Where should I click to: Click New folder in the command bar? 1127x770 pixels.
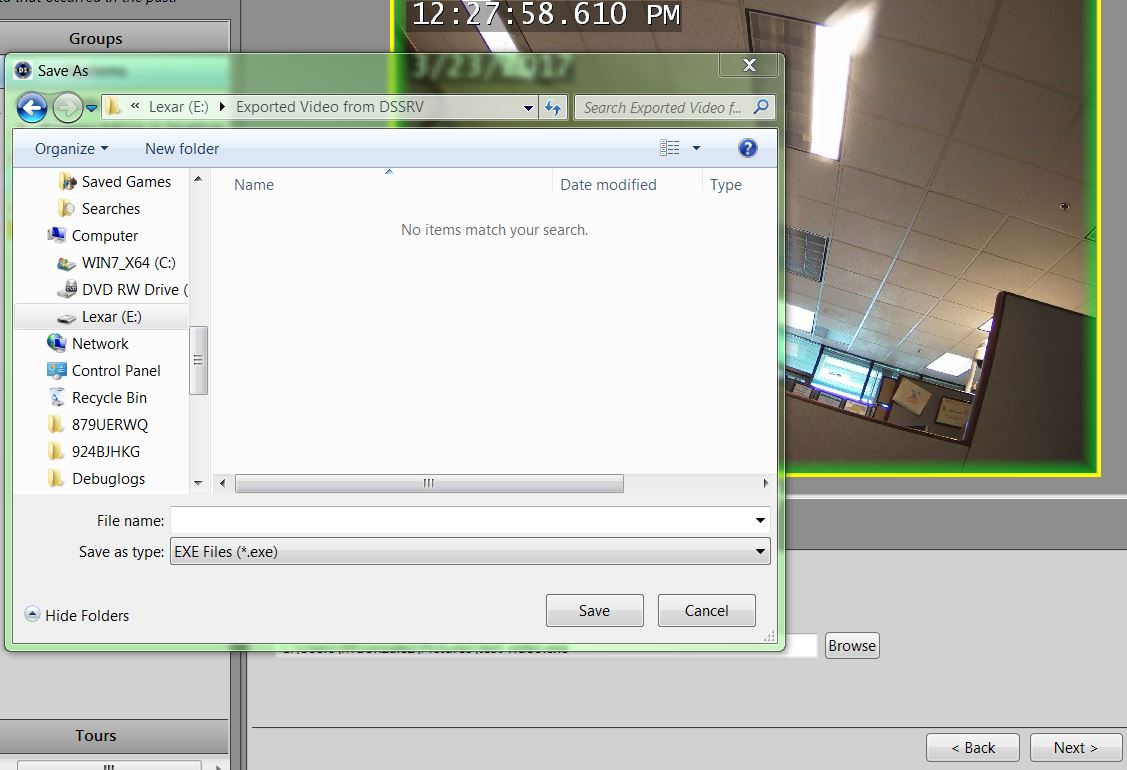(x=181, y=148)
